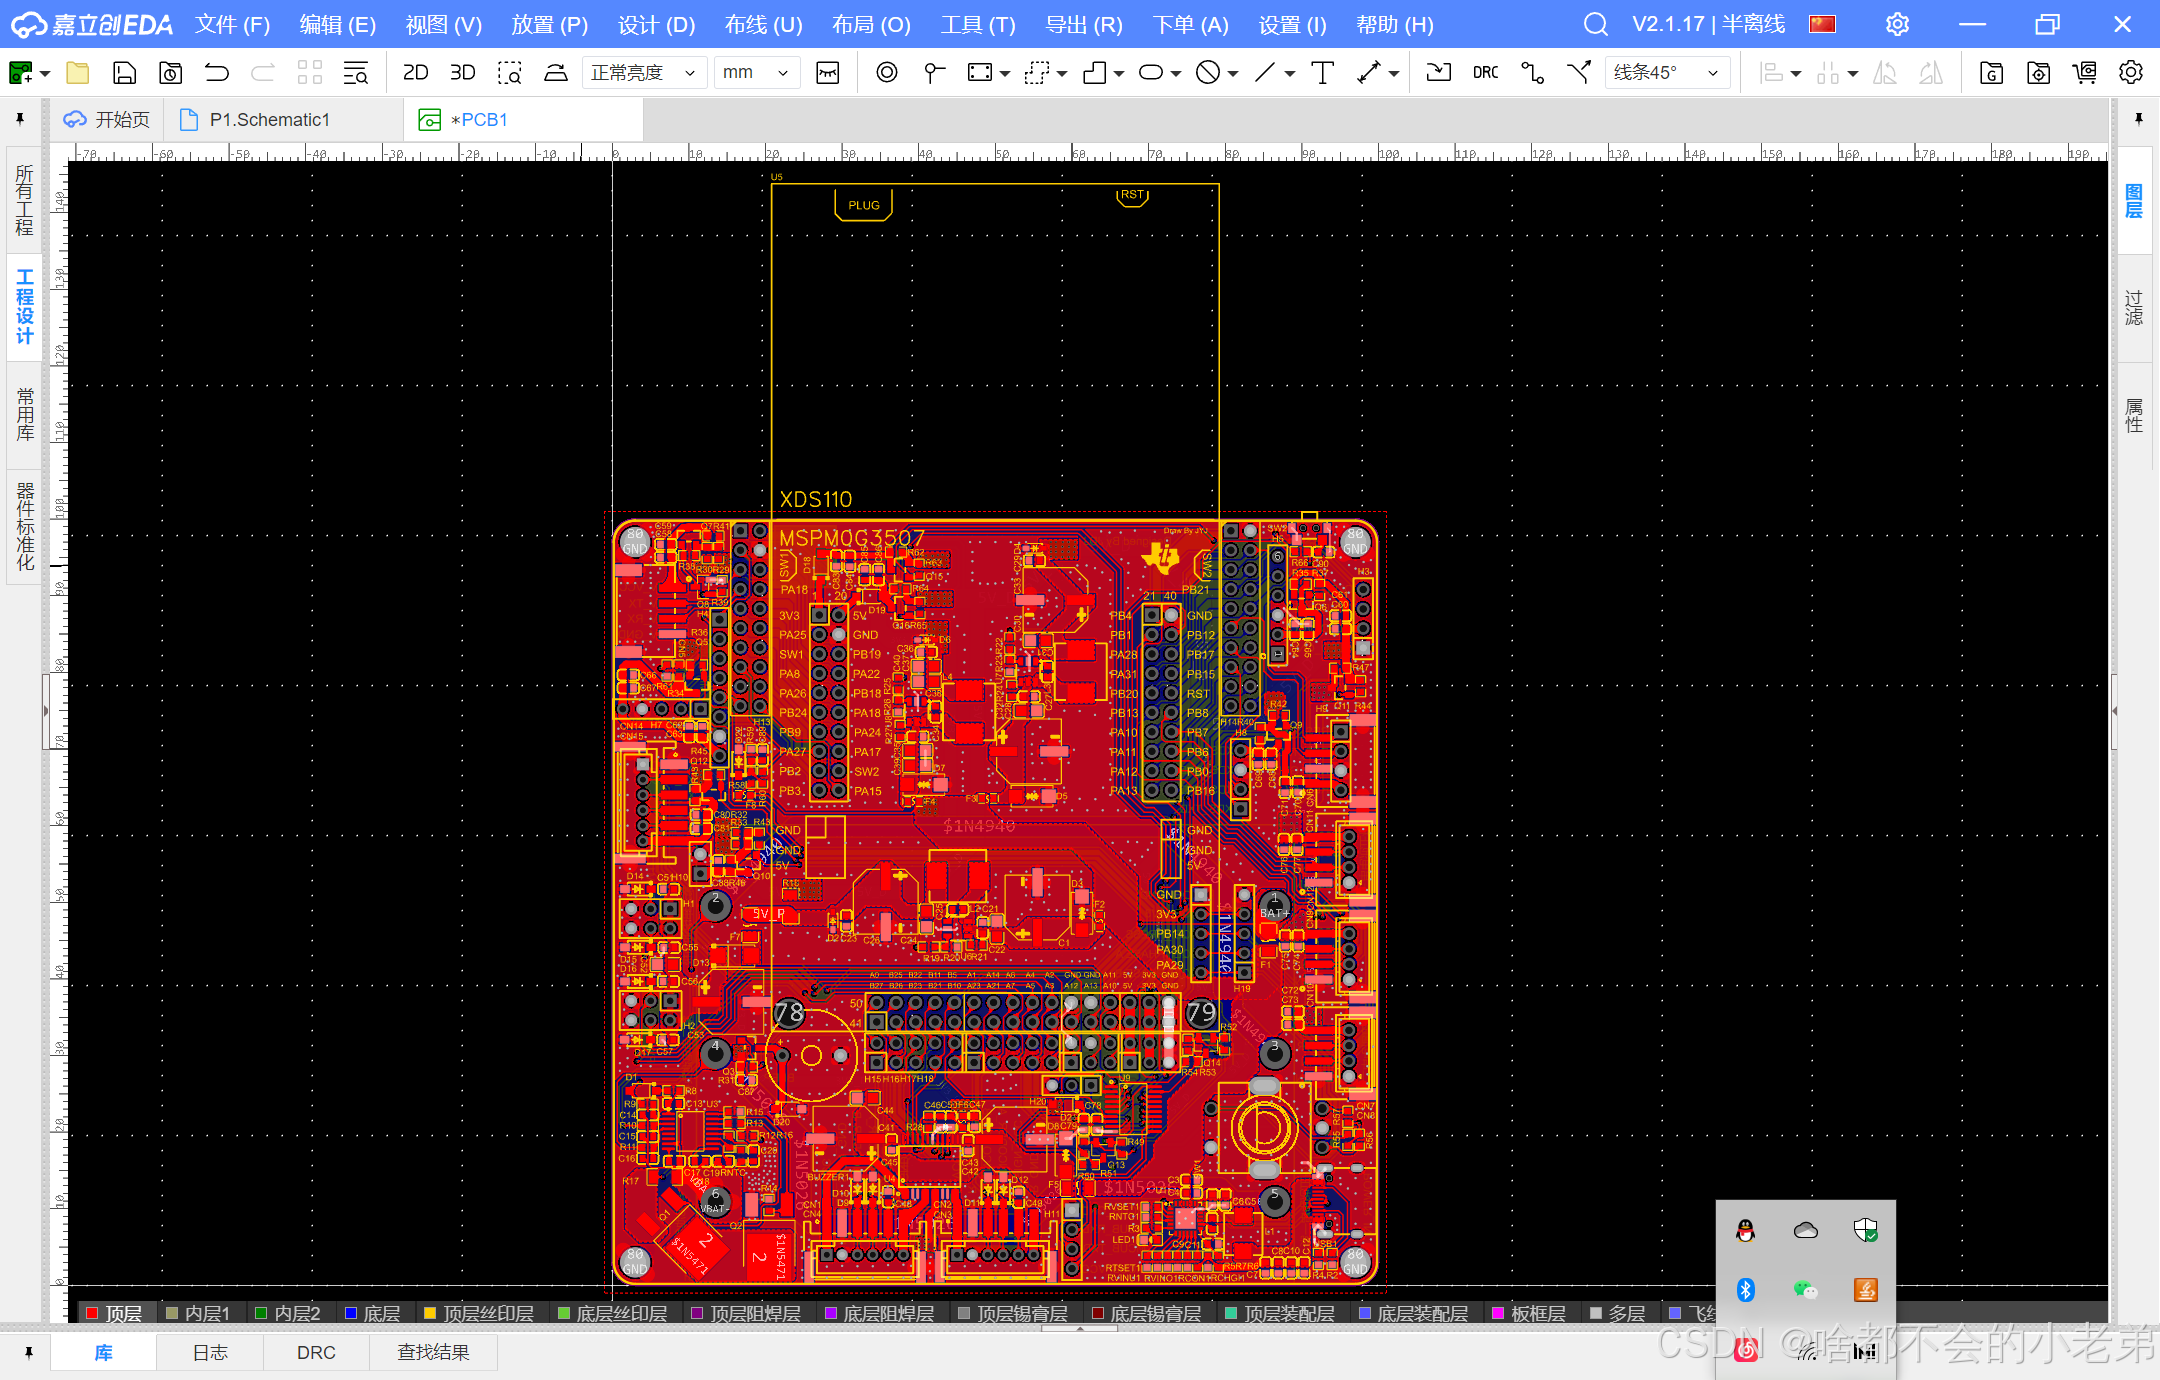Switch to 2D preview
The image size is (2160, 1380).
(x=415, y=72)
